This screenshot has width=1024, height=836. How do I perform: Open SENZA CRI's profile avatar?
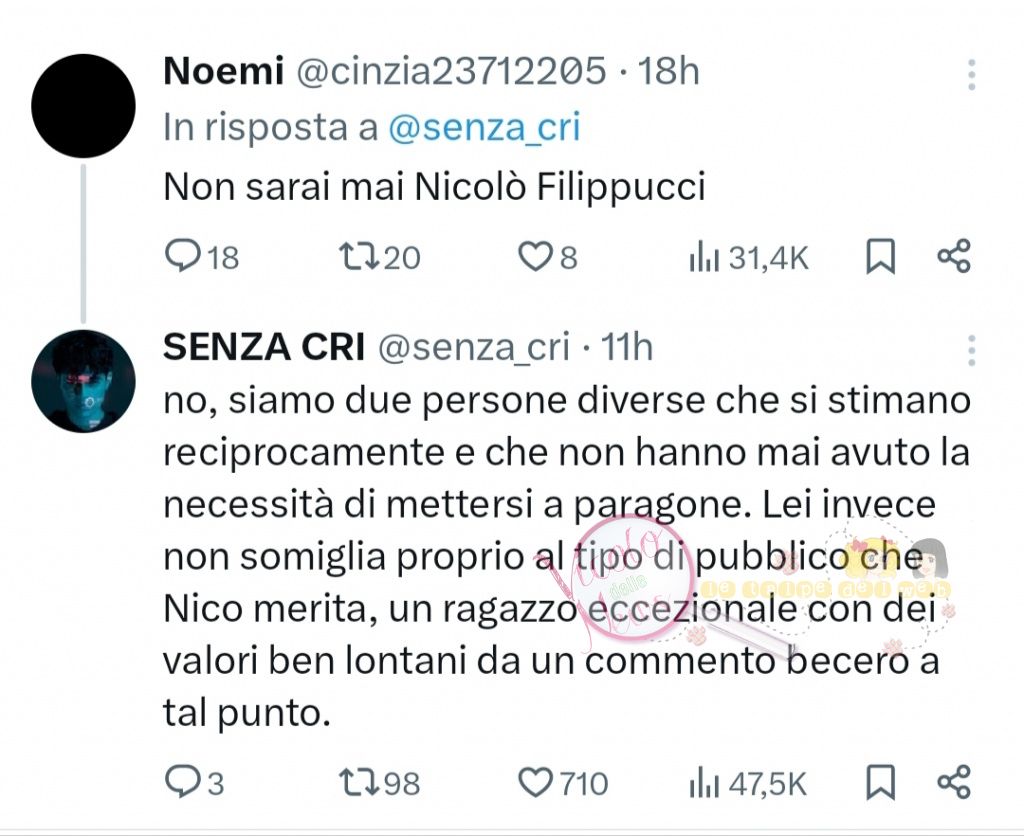click(x=83, y=381)
